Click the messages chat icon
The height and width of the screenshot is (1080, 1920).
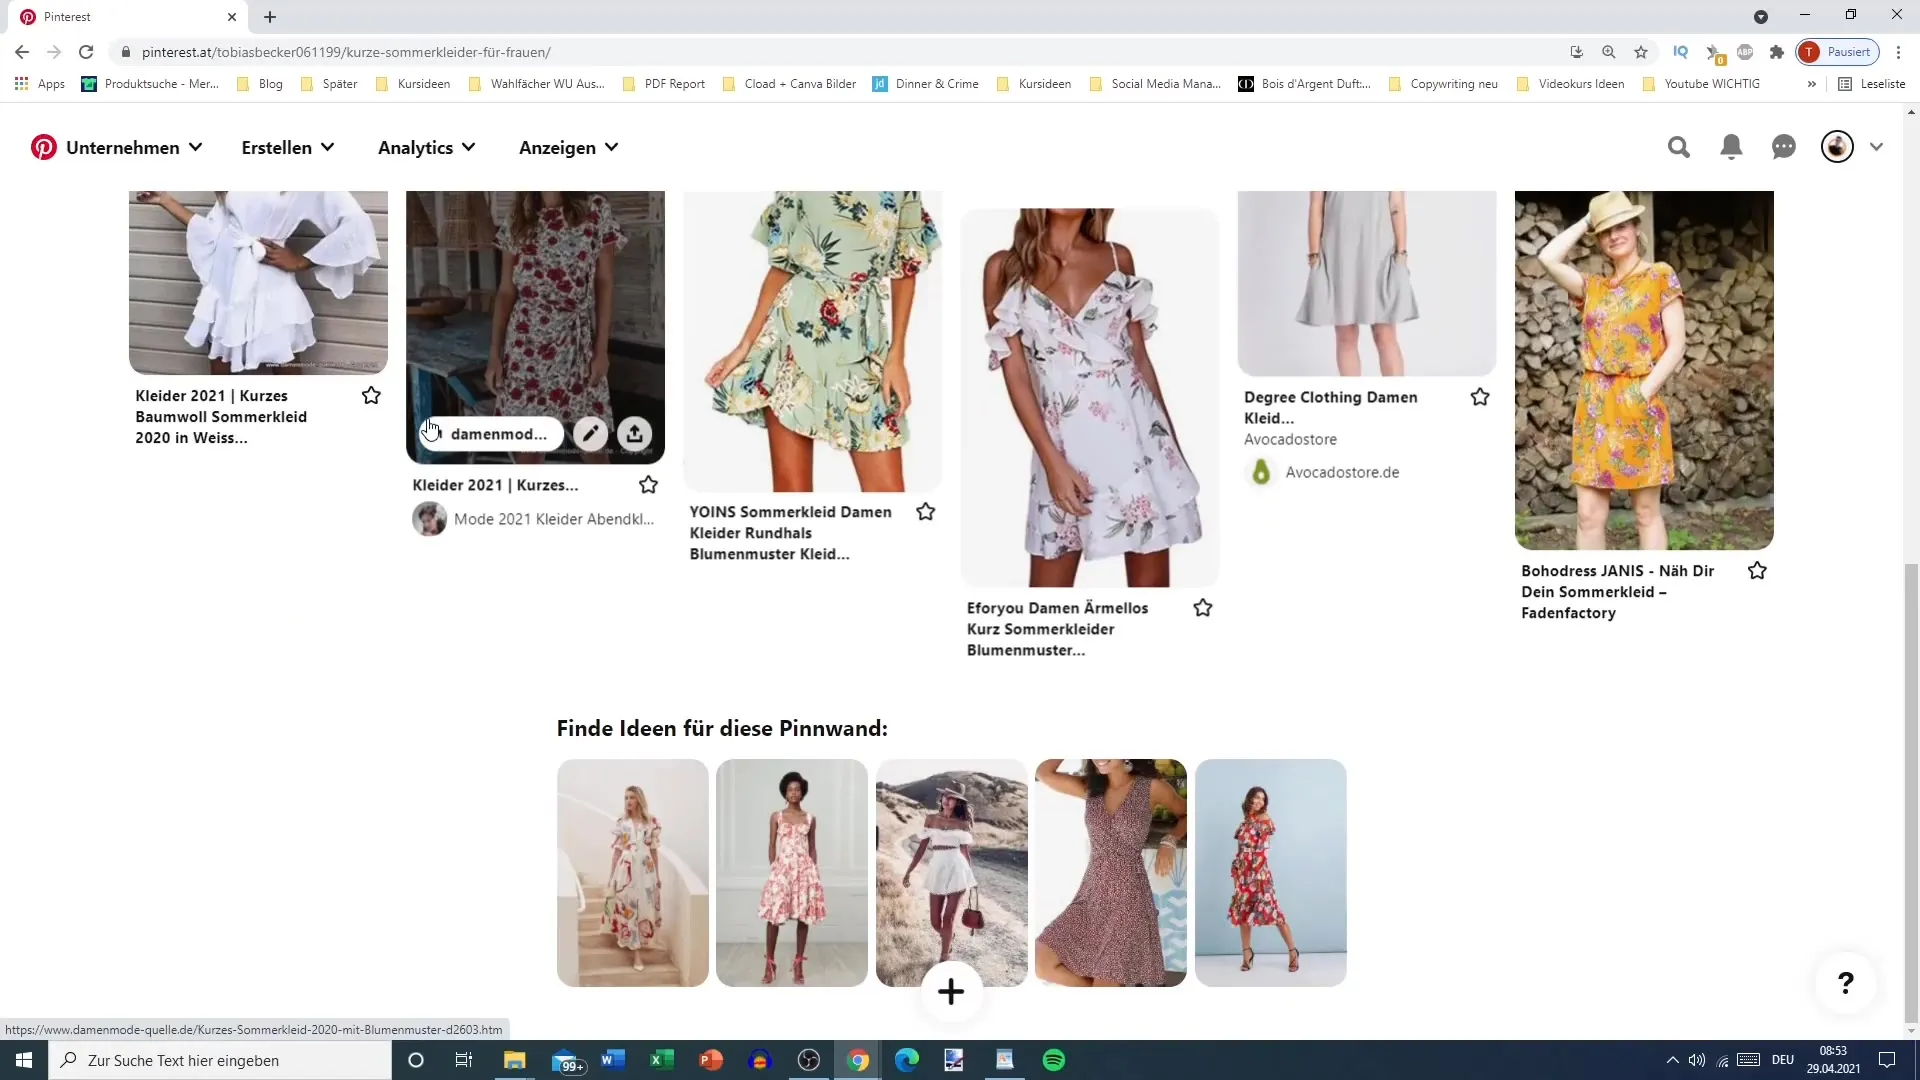[x=1784, y=146]
